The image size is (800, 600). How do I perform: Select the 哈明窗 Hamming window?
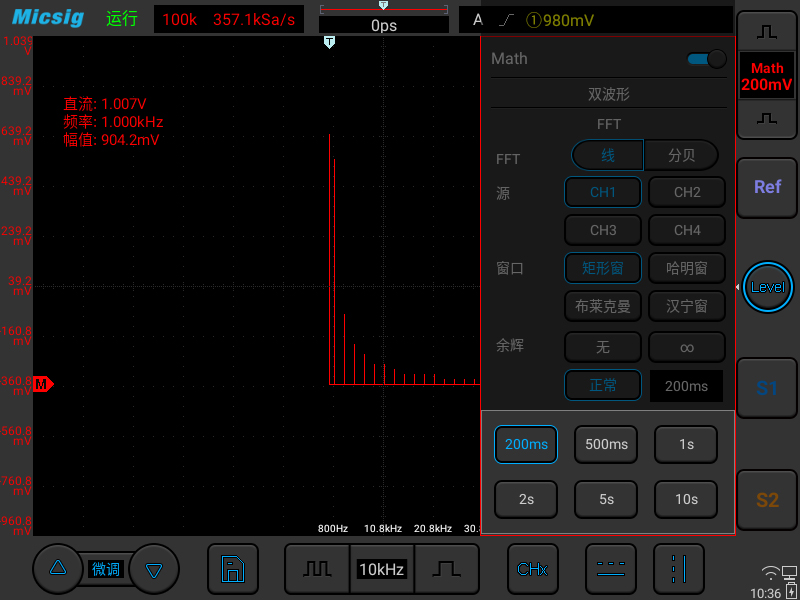pyautogui.click(x=687, y=268)
